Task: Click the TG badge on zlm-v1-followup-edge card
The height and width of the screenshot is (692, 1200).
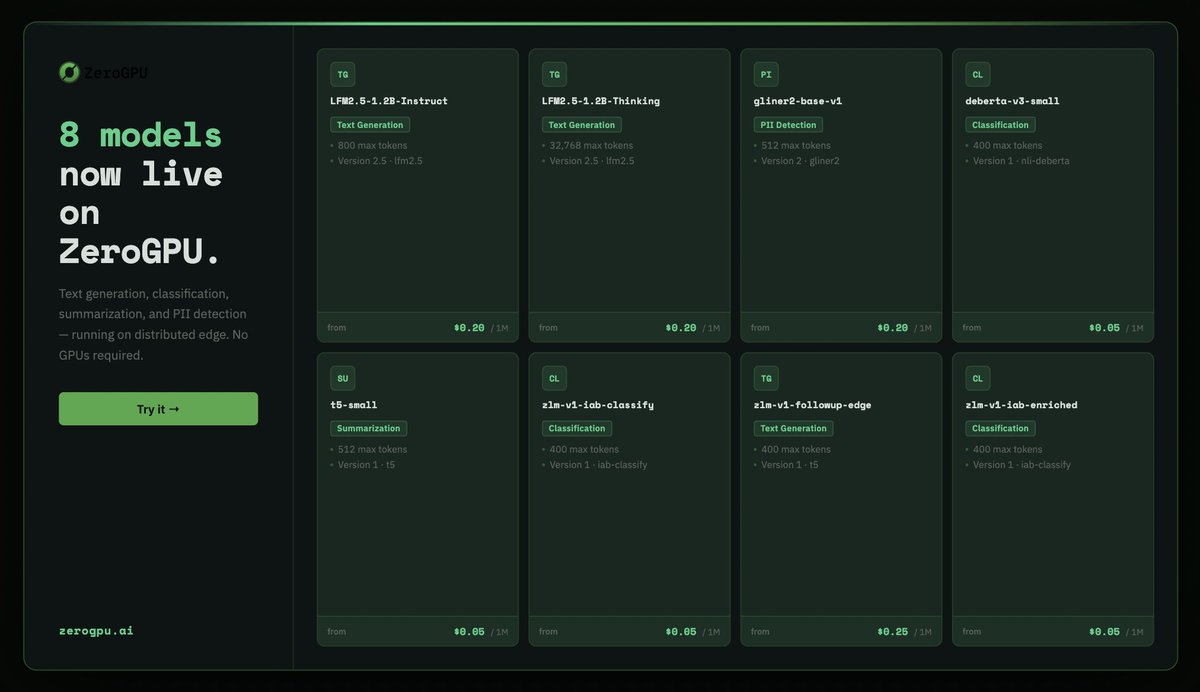Action: [x=766, y=378]
